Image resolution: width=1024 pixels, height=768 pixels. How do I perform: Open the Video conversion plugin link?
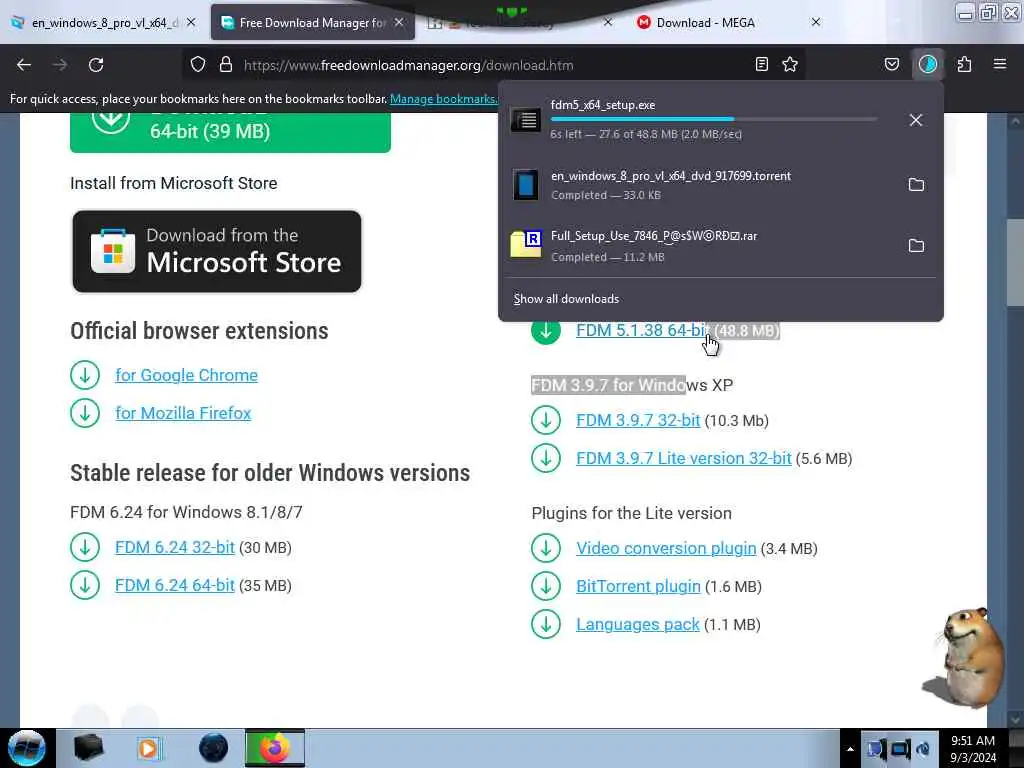point(666,548)
